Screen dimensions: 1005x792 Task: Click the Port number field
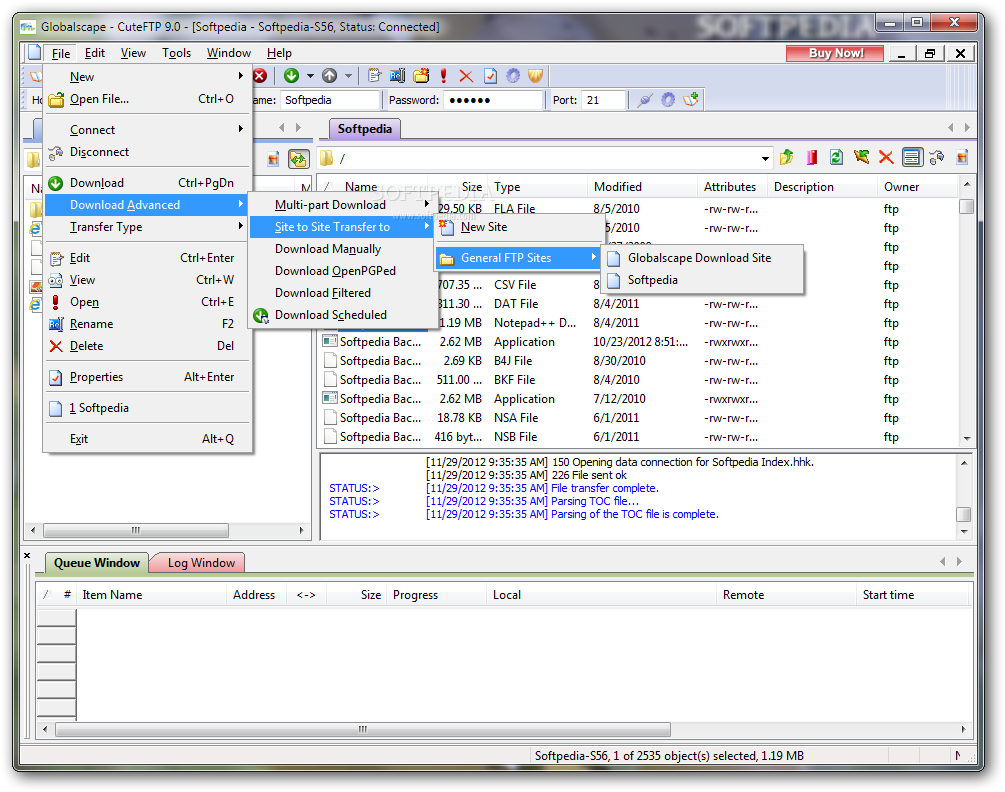point(604,100)
